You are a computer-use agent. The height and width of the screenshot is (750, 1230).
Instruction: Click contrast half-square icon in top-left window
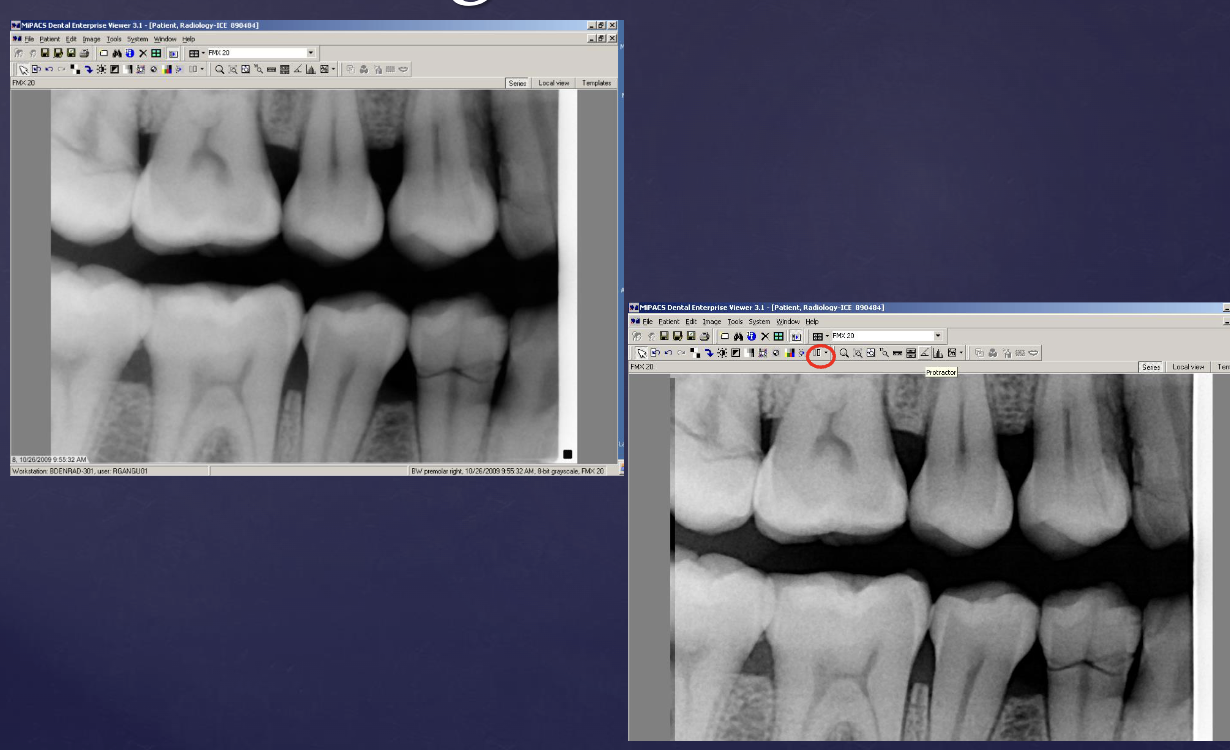(x=114, y=69)
